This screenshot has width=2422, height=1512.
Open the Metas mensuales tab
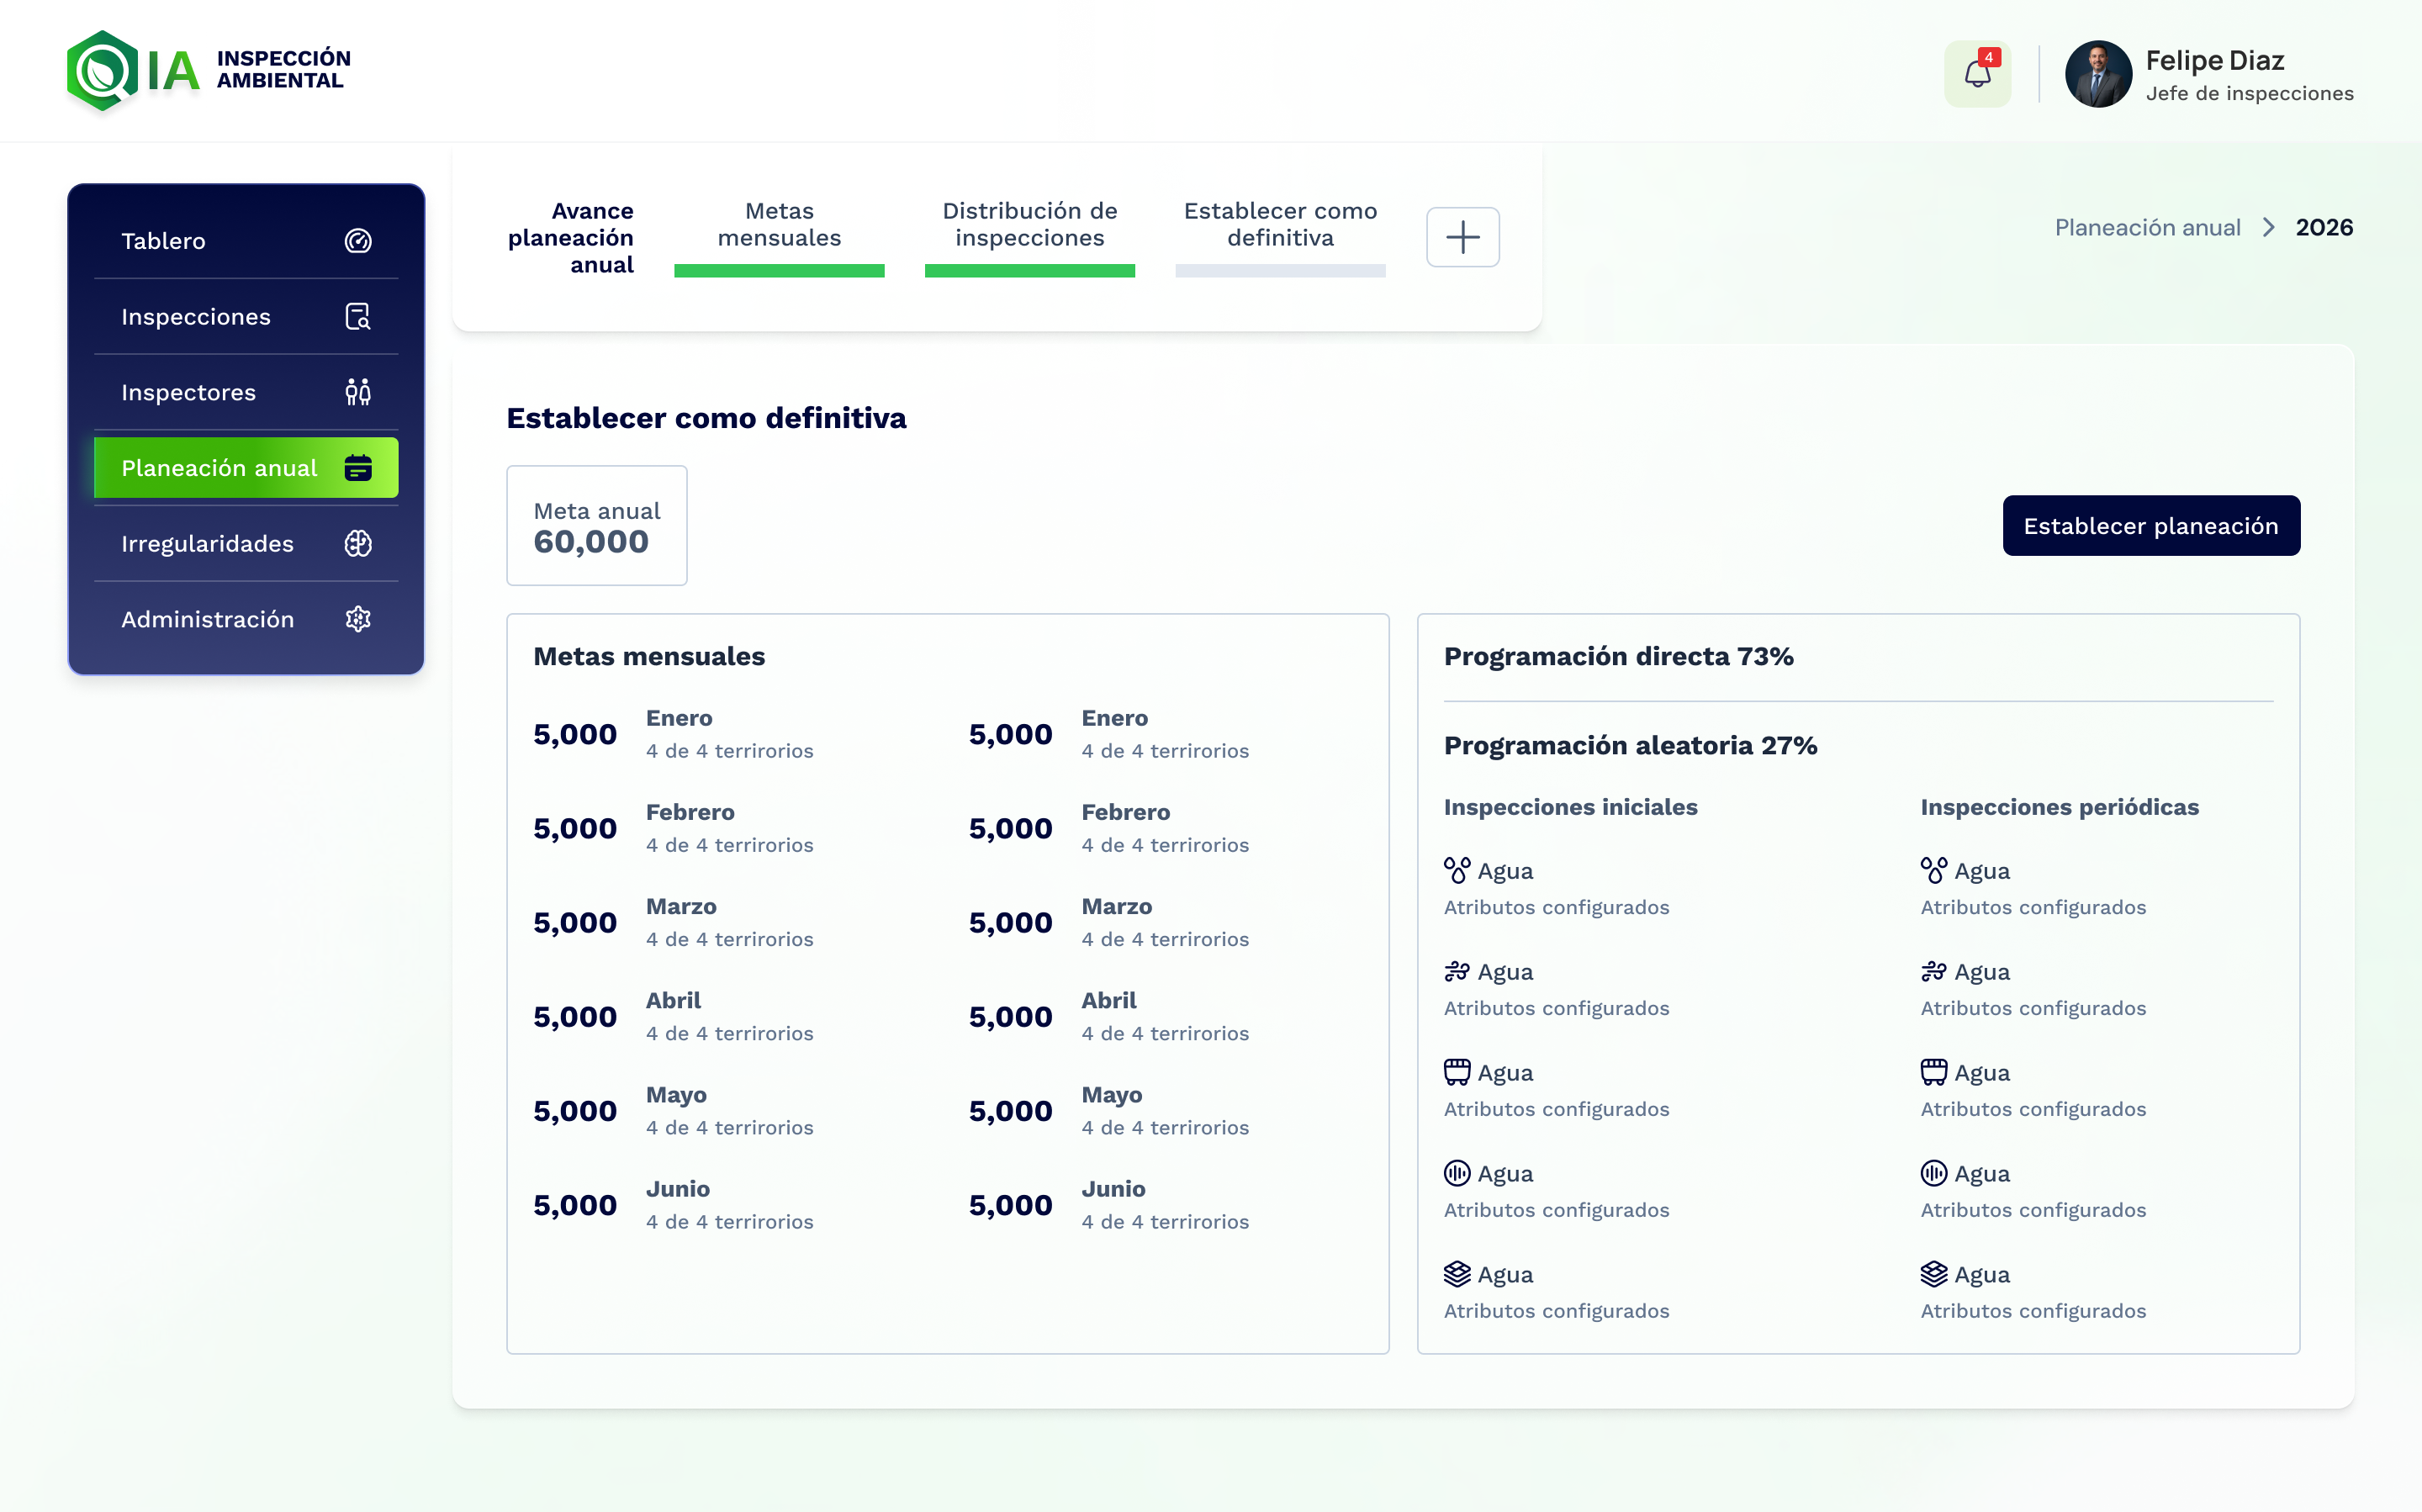click(779, 225)
